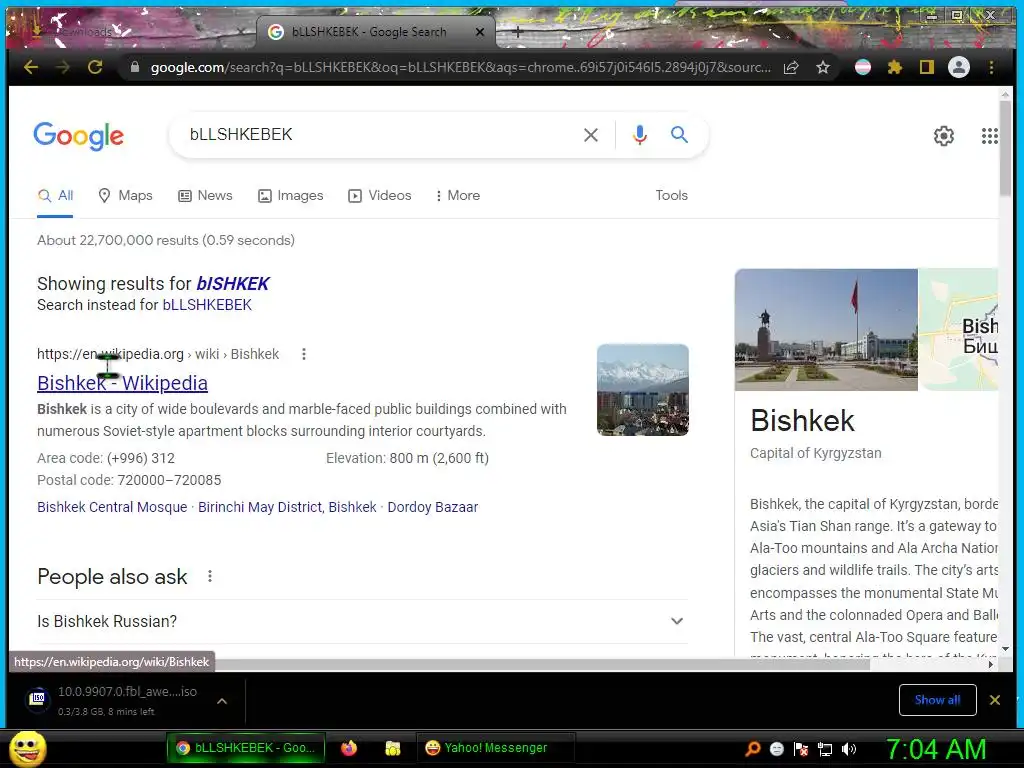Open options dots beside Wikipedia result
Viewport: 1024px width, 768px height.
tap(304, 354)
